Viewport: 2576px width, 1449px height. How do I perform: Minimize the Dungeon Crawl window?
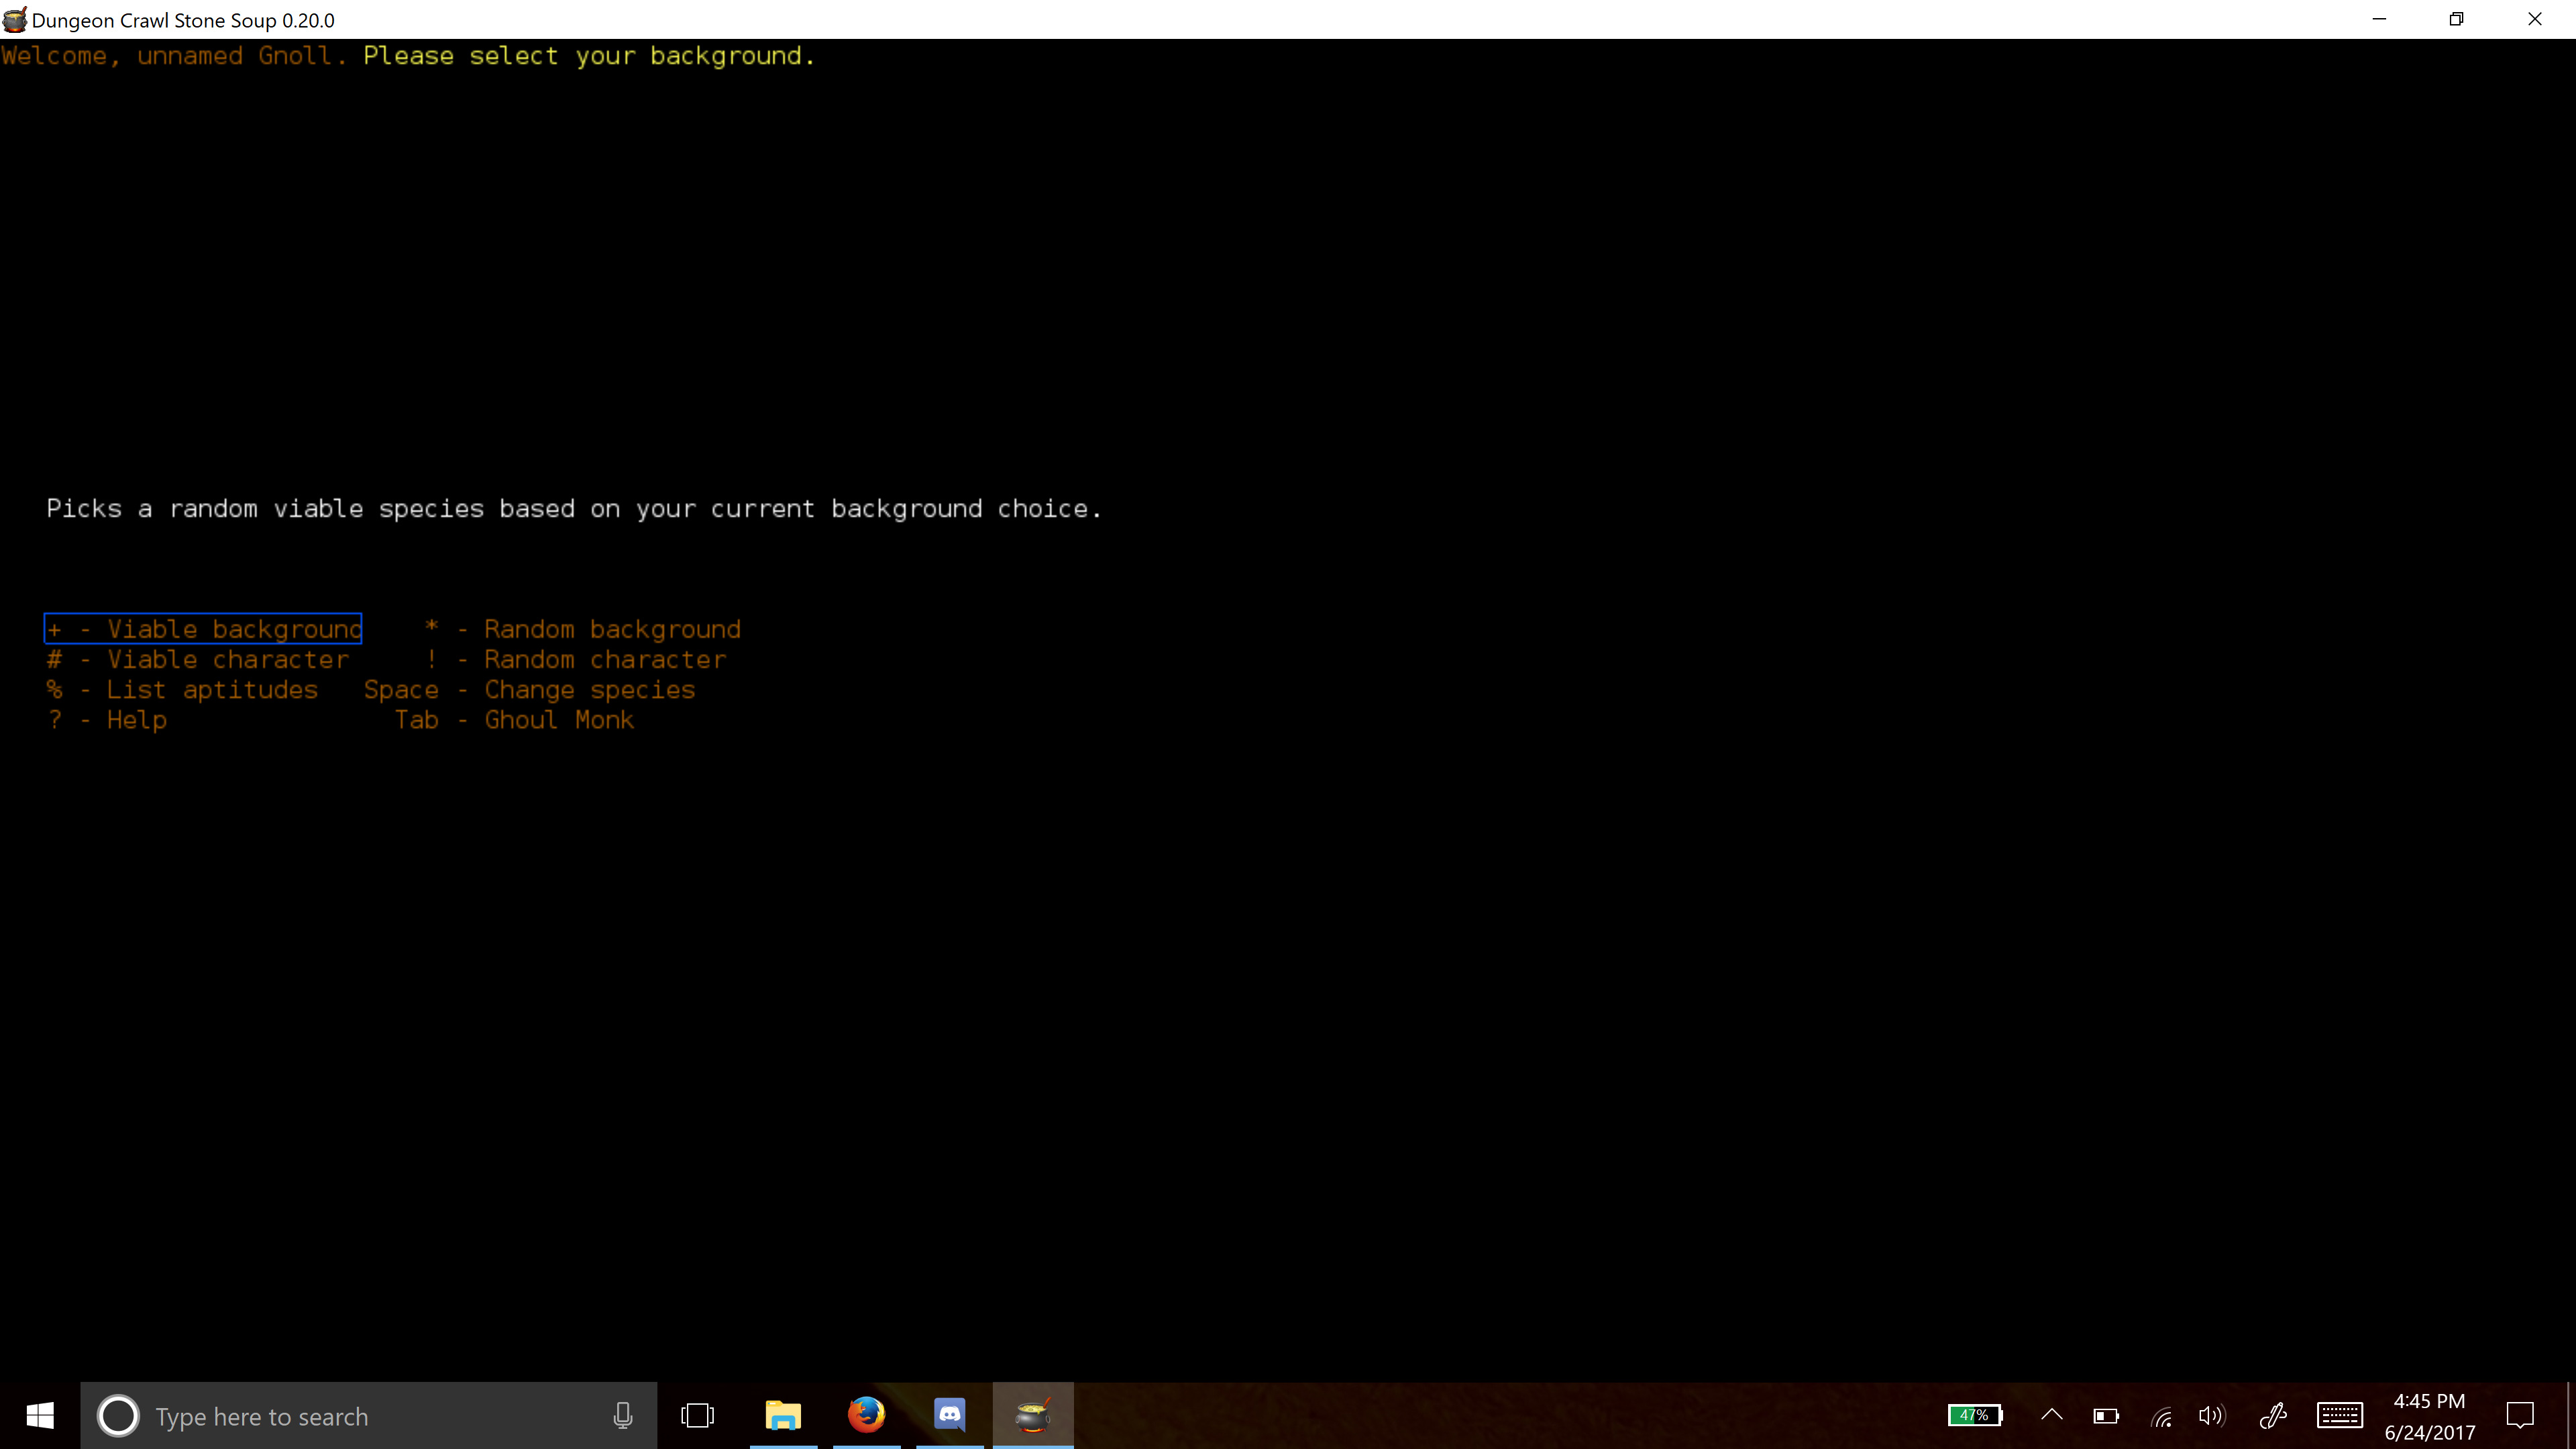[x=2380, y=19]
